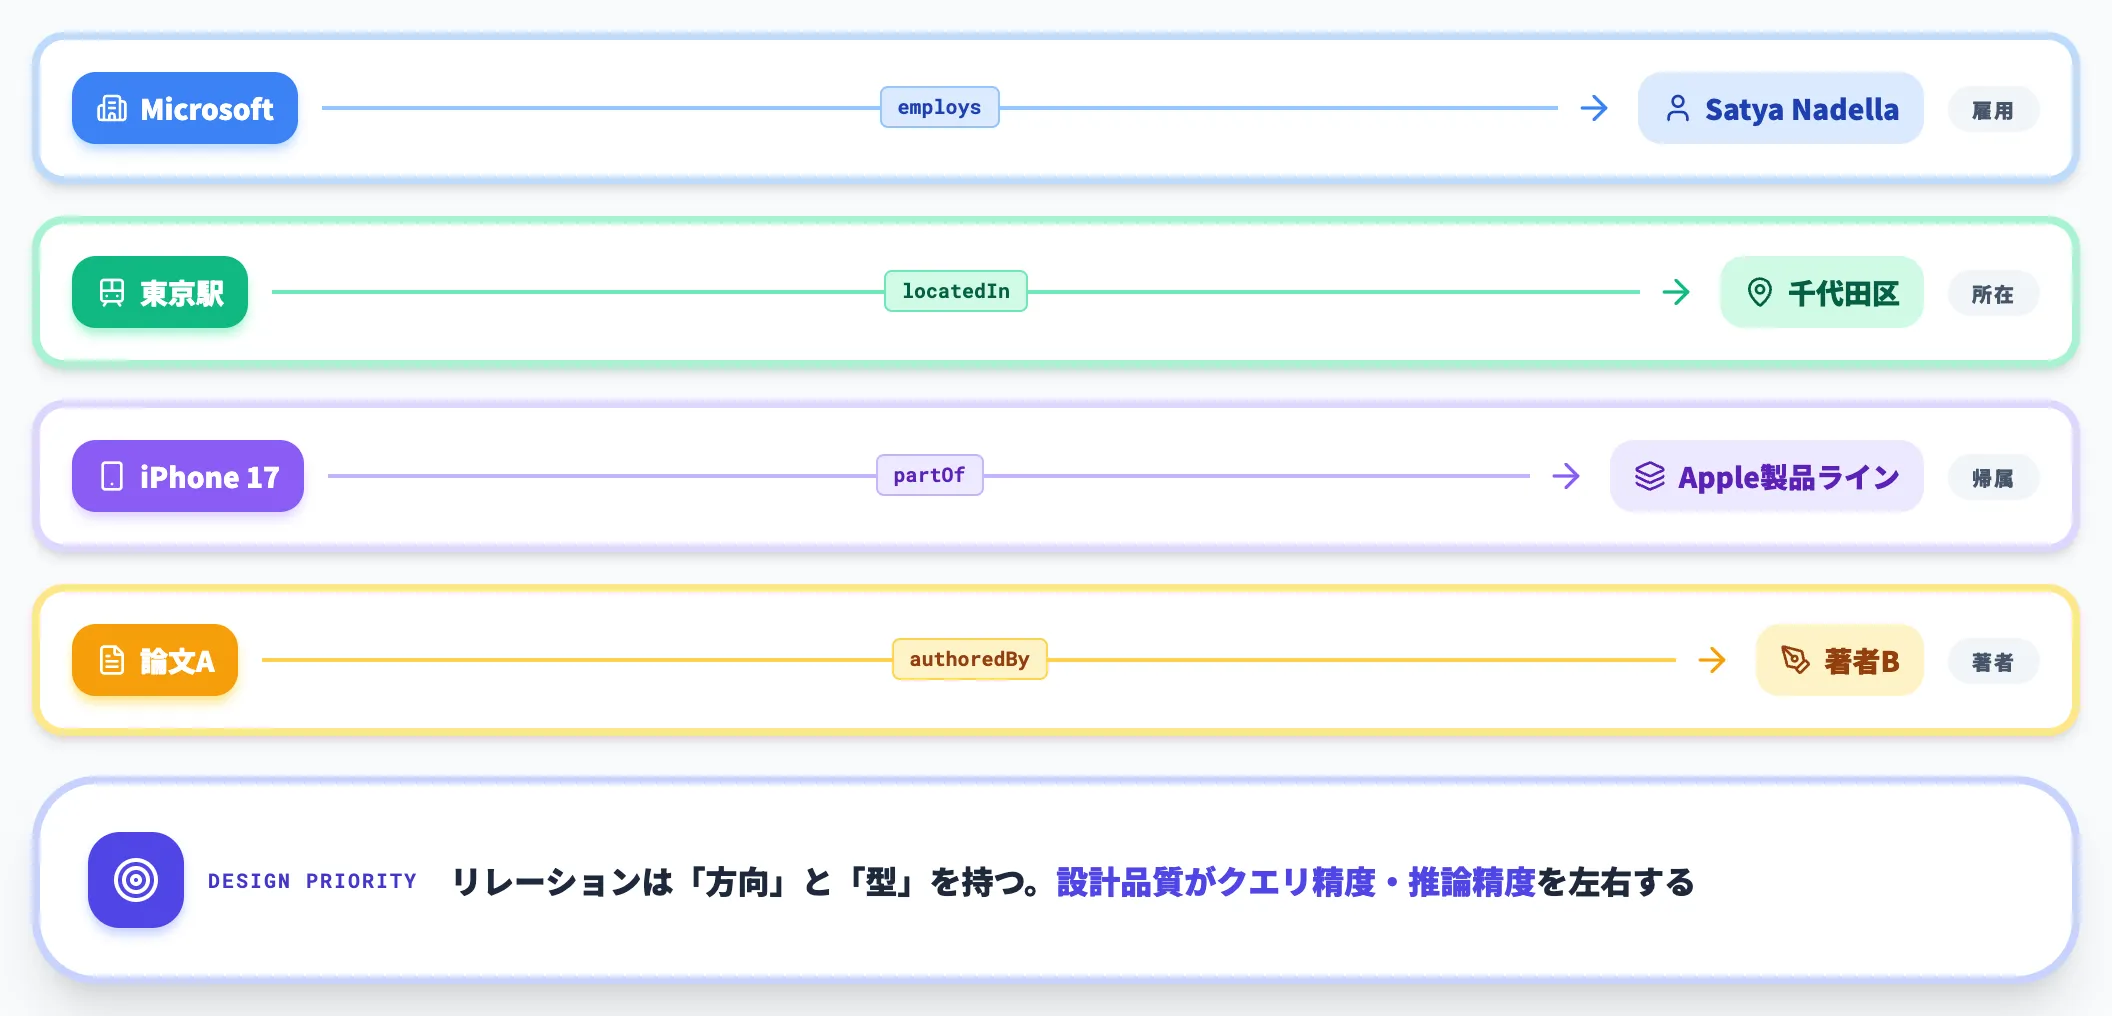Select the "Microsoft" entity name
The height and width of the screenshot is (1016, 2112).
(207, 109)
